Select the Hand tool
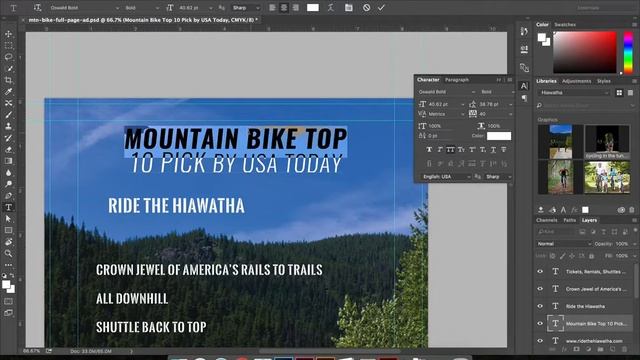Image resolution: width=640 pixels, height=360 pixels. (8, 242)
